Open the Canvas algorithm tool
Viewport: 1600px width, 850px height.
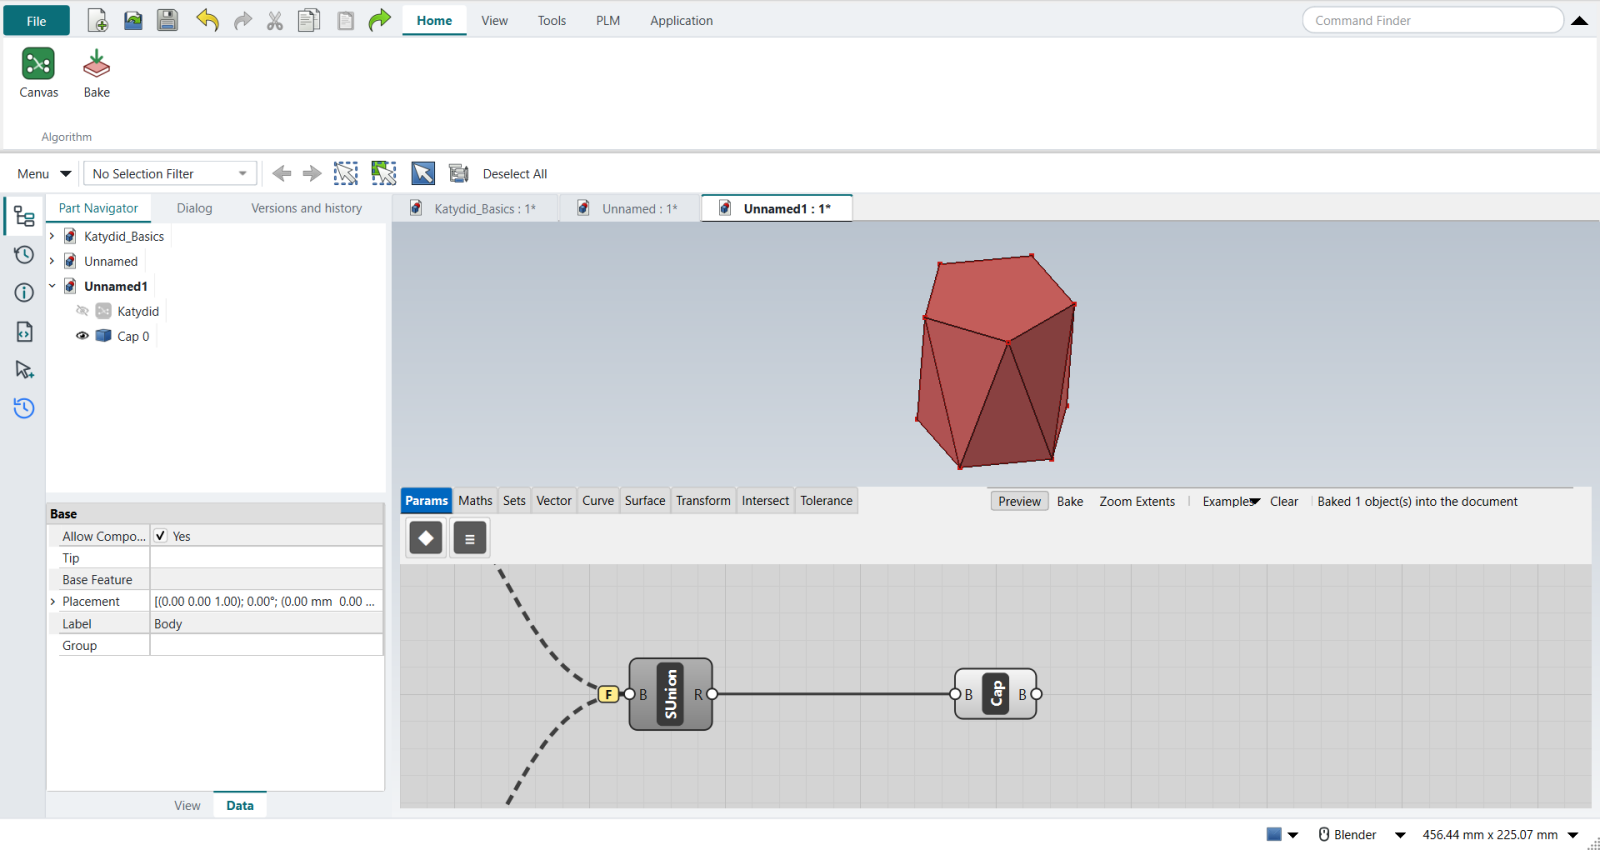click(39, 74)
